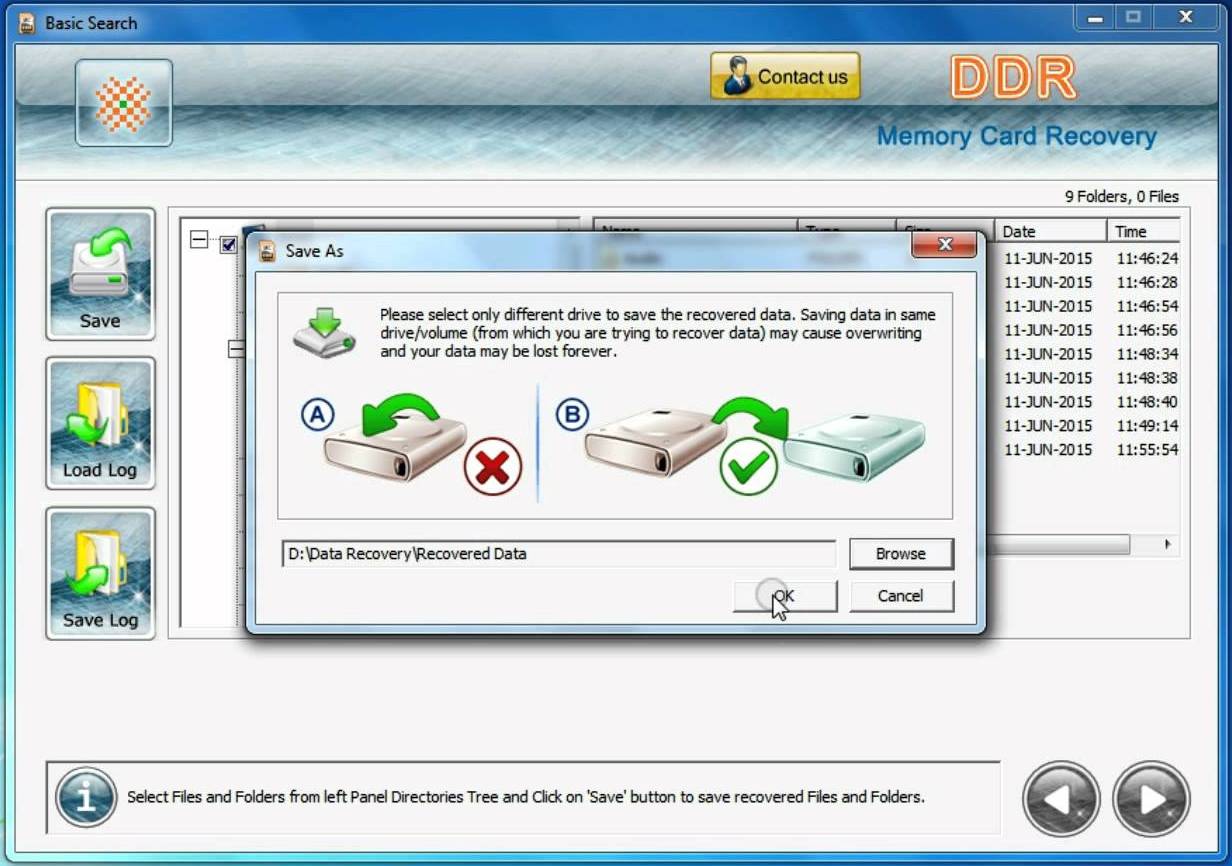Click the save path input field
Screen dimensions: 1232x866
pyautogui.click(x=559, y=554)
